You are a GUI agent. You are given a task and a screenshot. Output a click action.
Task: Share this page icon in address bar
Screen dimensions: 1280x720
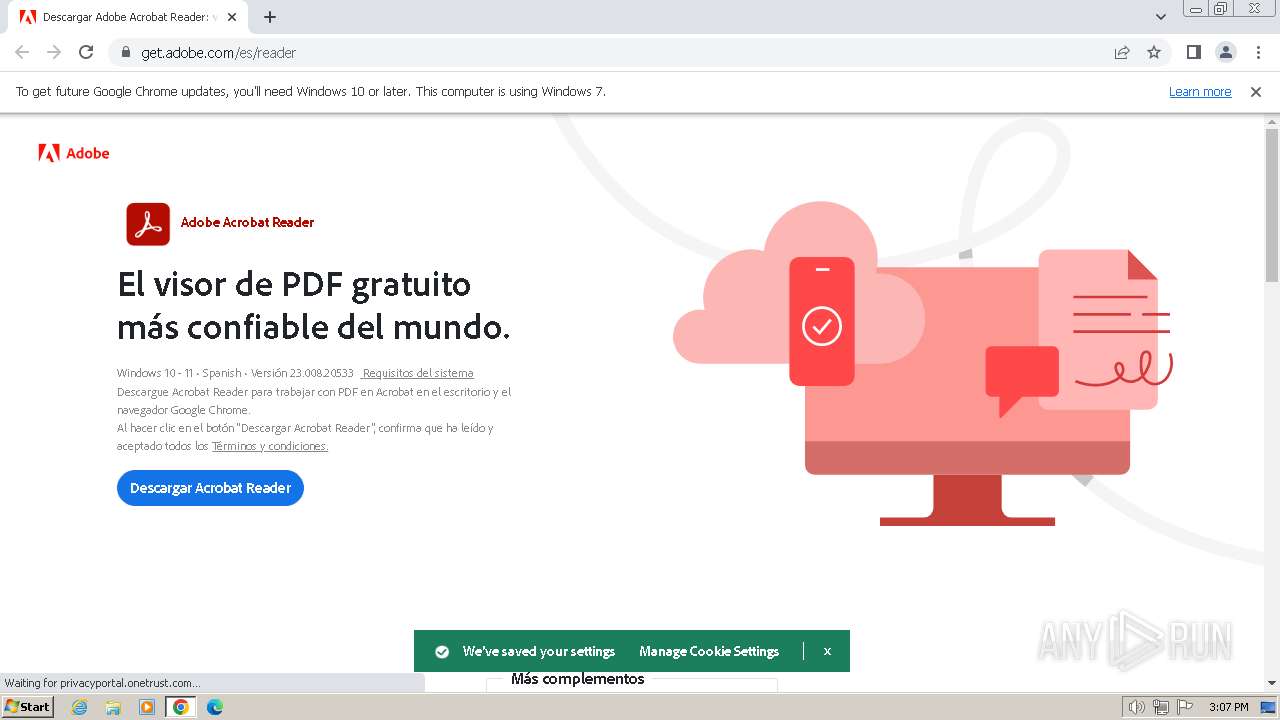pos(1122,52)
